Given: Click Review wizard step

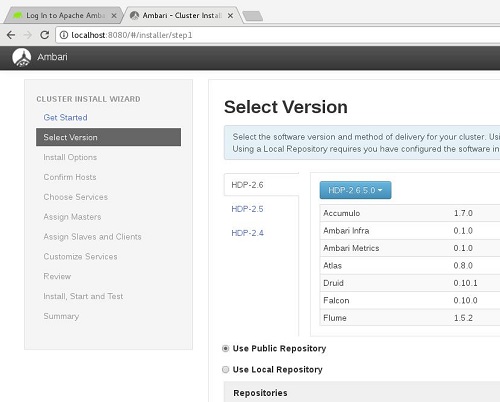Looking at the screenshot, I should [57, 276].
